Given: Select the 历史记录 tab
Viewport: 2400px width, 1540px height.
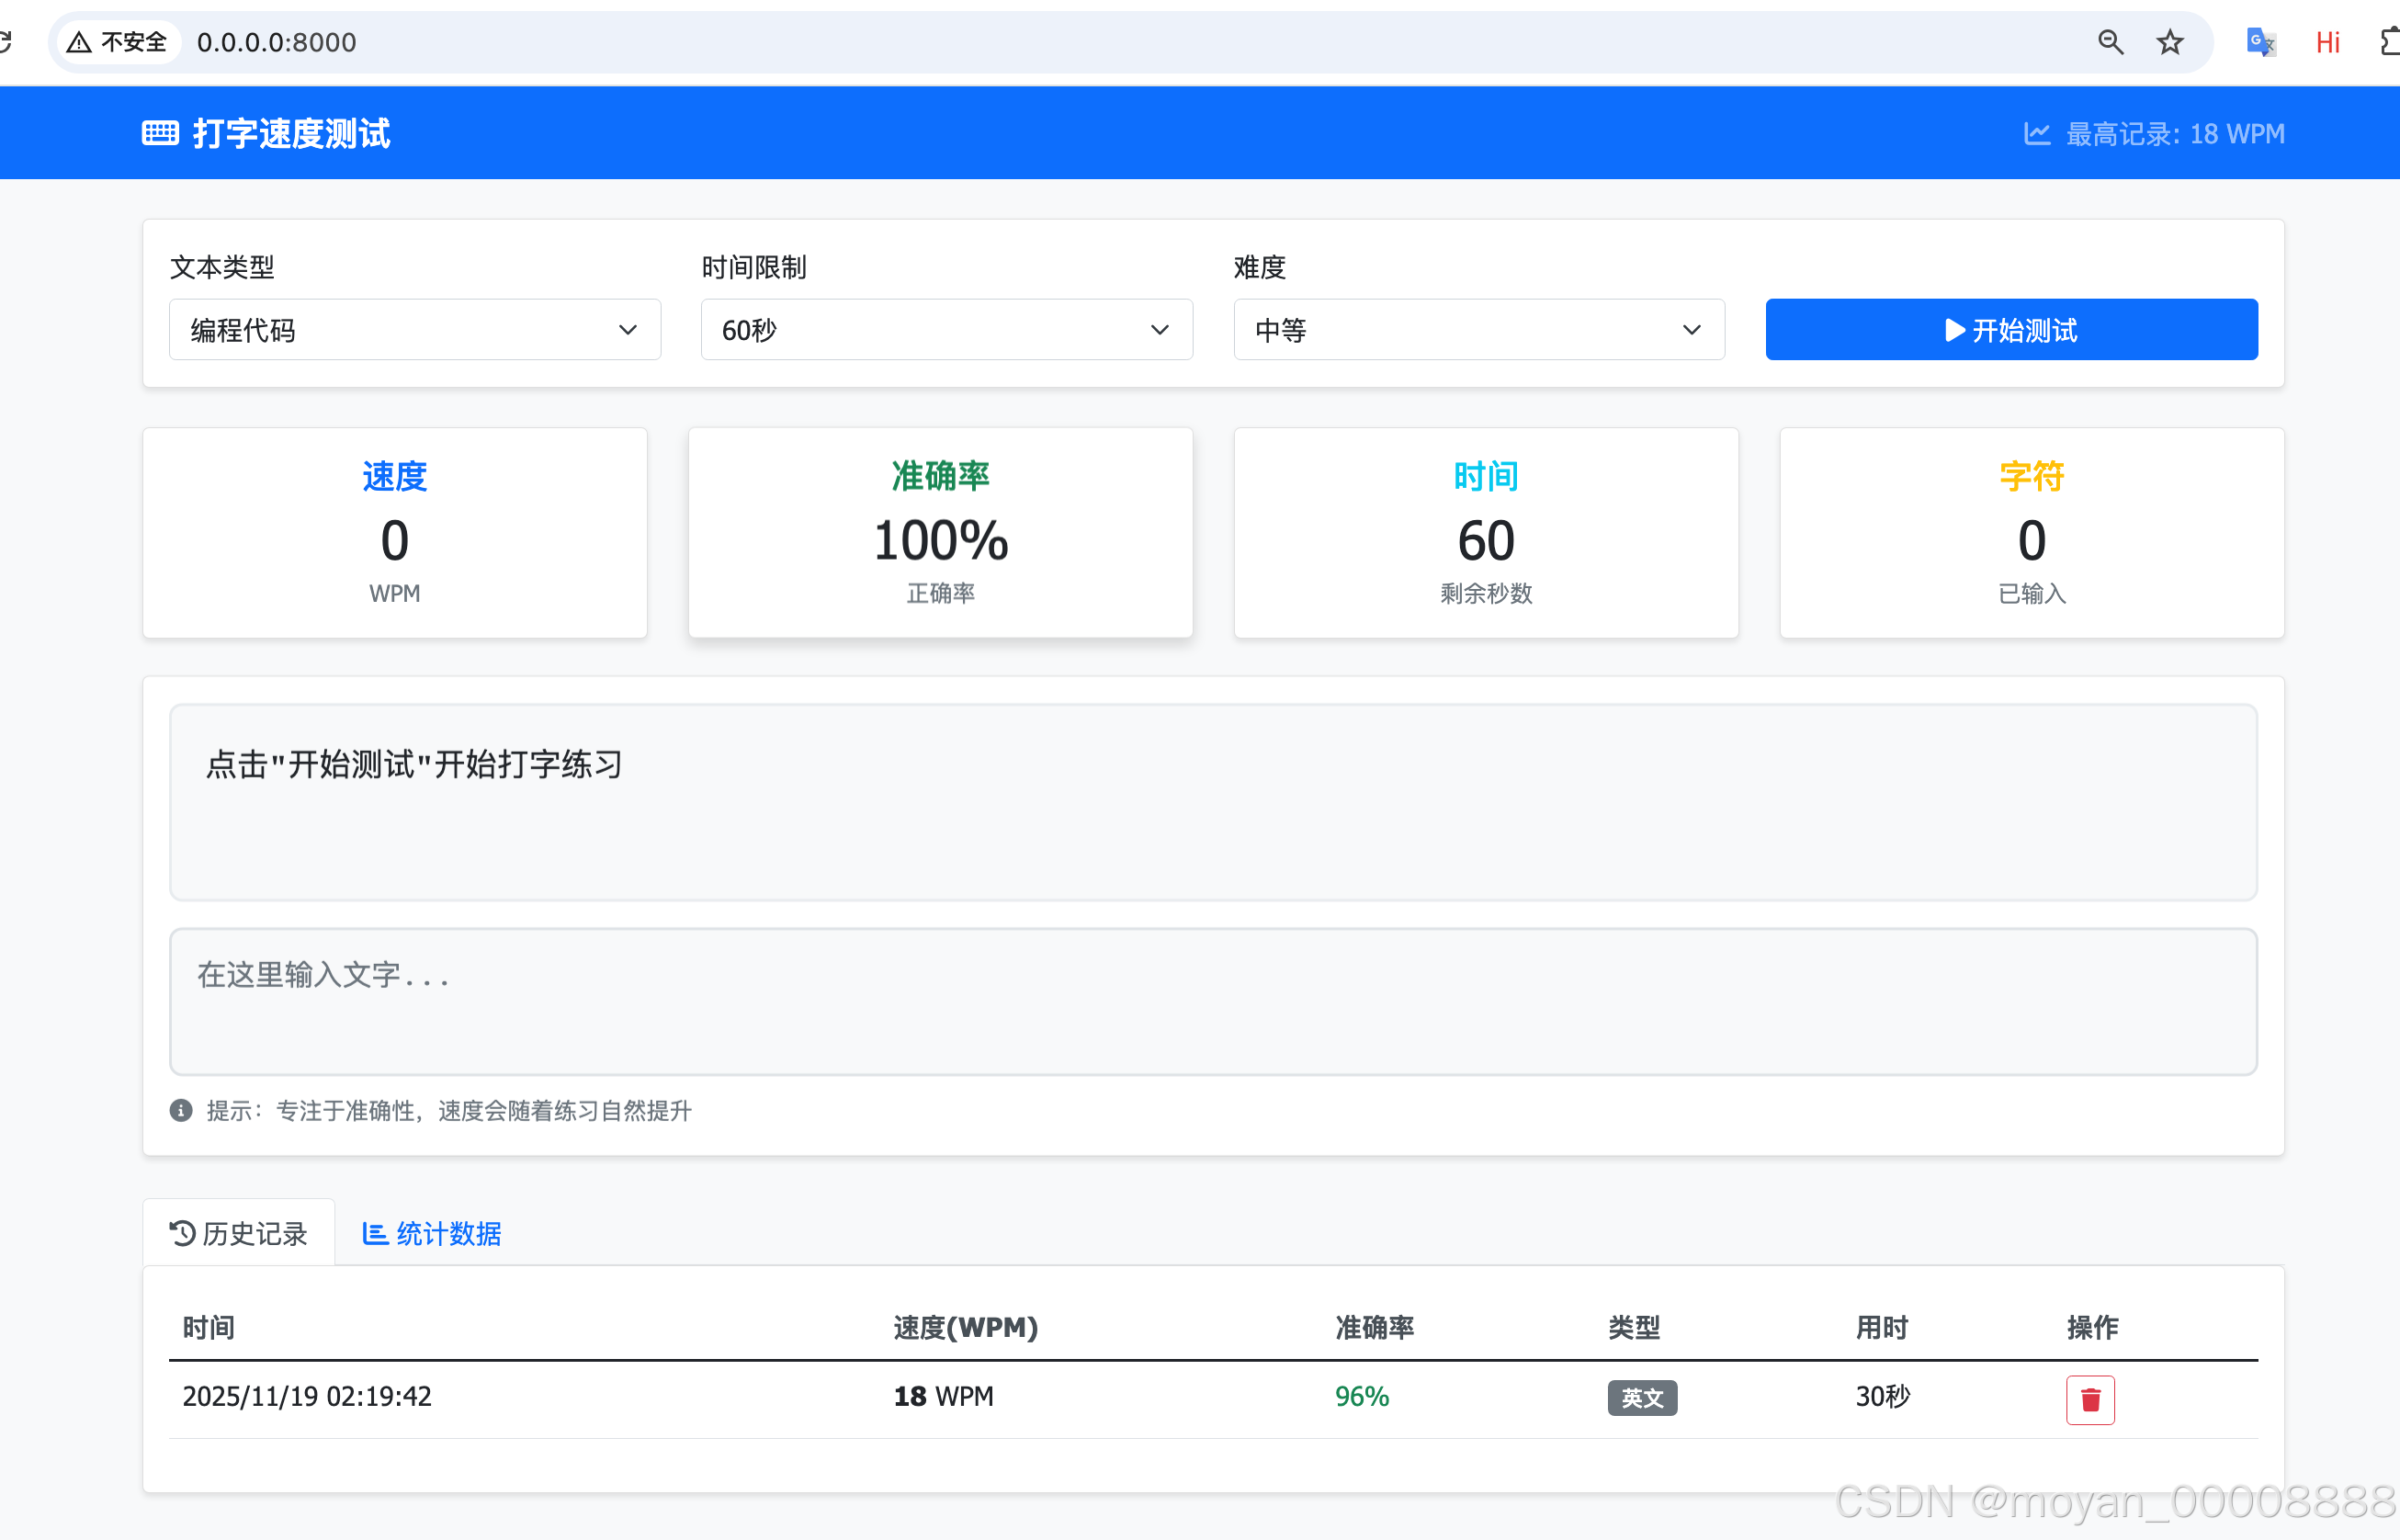Looking at the screenshot, I should (239, 1234).
